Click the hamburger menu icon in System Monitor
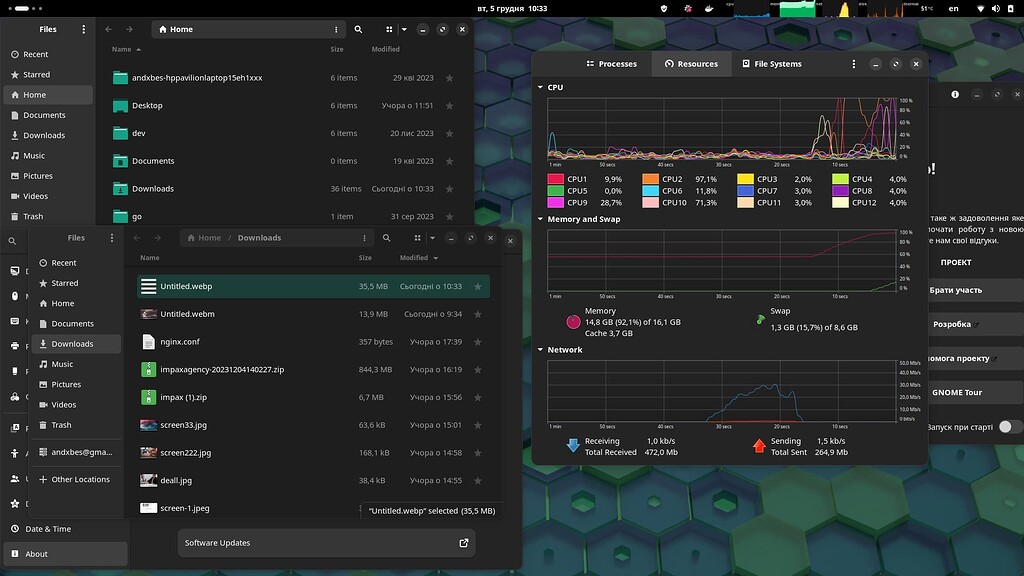Image resolution: width=1024 pixels, height=576 pixels. pos(854,63)
